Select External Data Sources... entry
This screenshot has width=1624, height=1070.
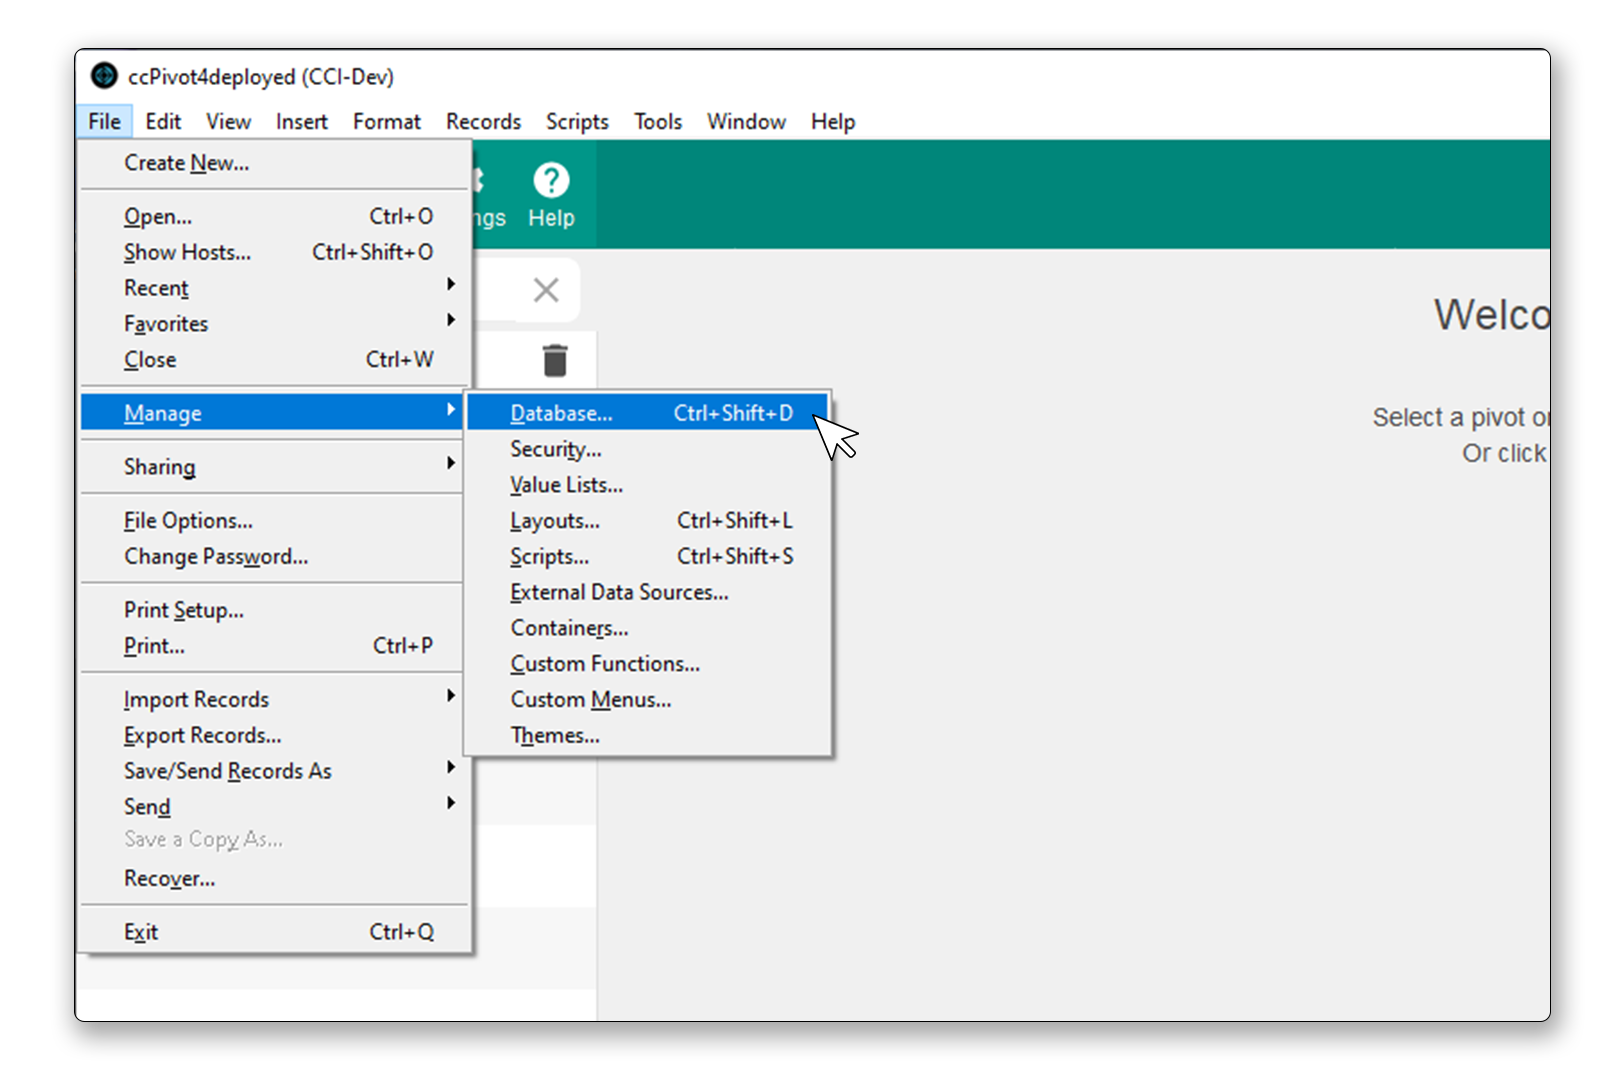click(648, 593)
